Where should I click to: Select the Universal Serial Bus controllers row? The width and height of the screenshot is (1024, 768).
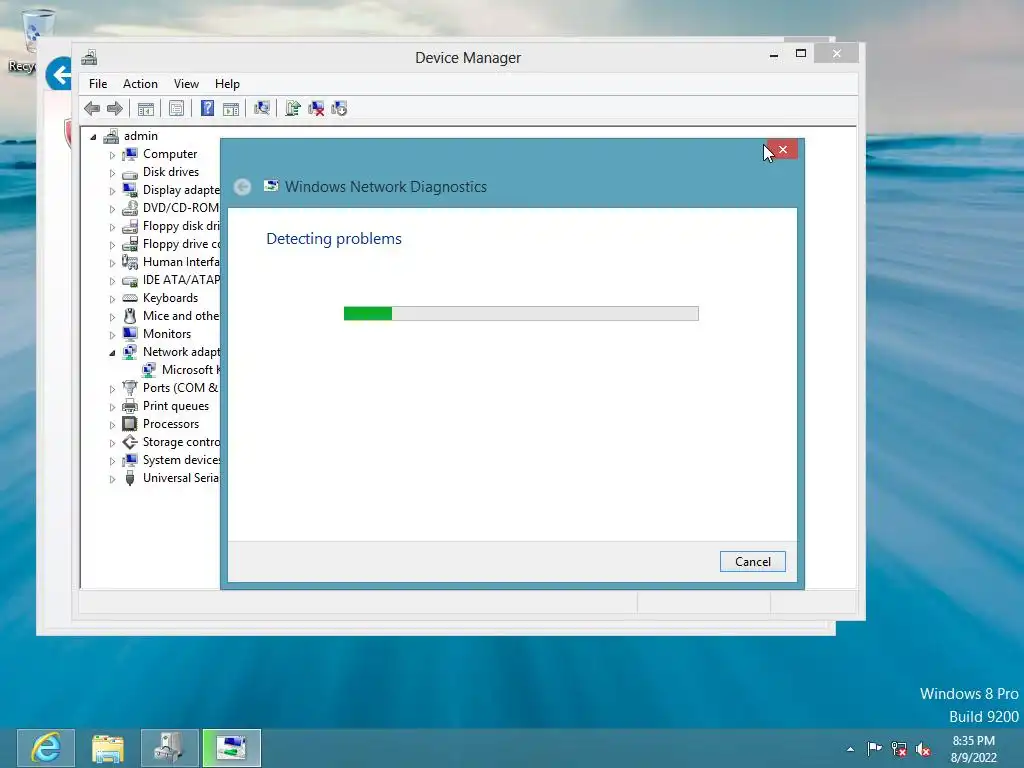171,478
